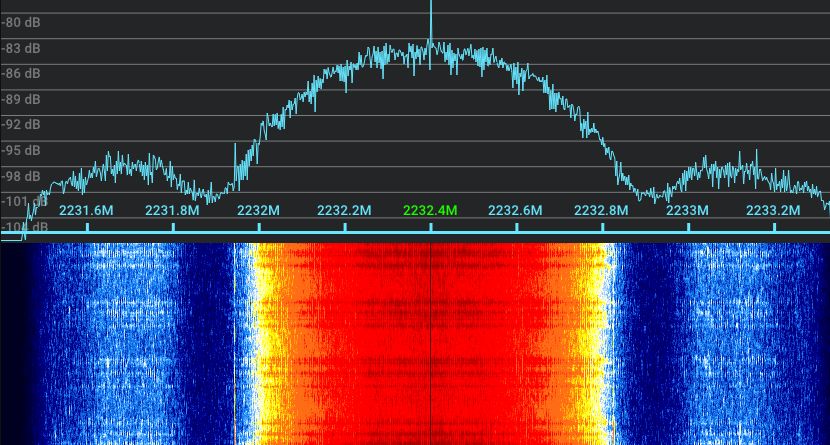830x445 pixels.
Task: Click the -80 dB scale label
Action: point(20,22)
